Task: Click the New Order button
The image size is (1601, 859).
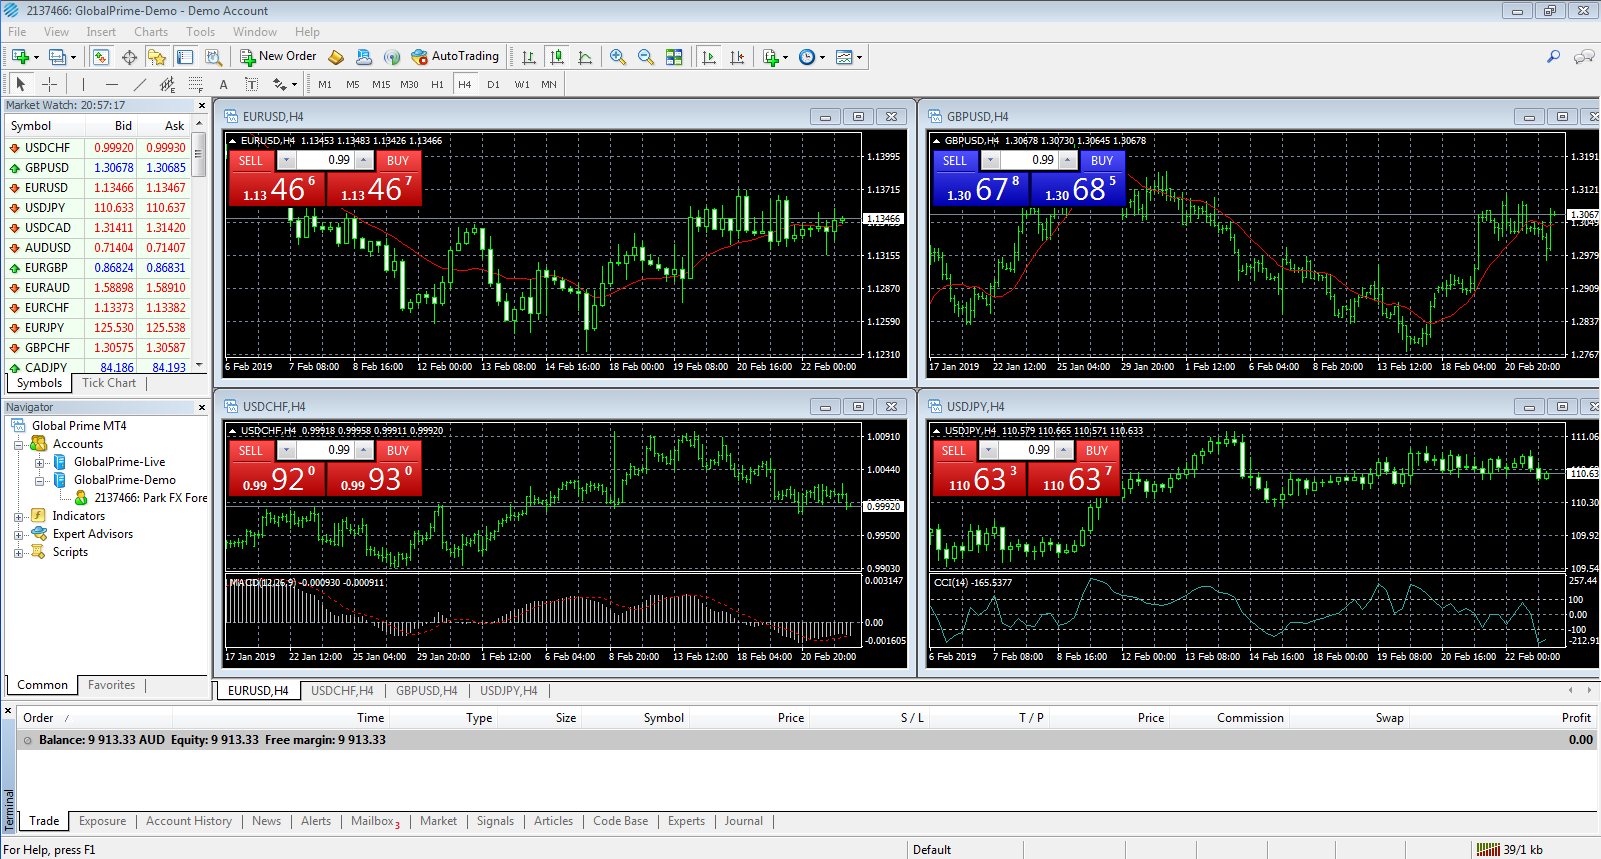Action: coord(278,56)
